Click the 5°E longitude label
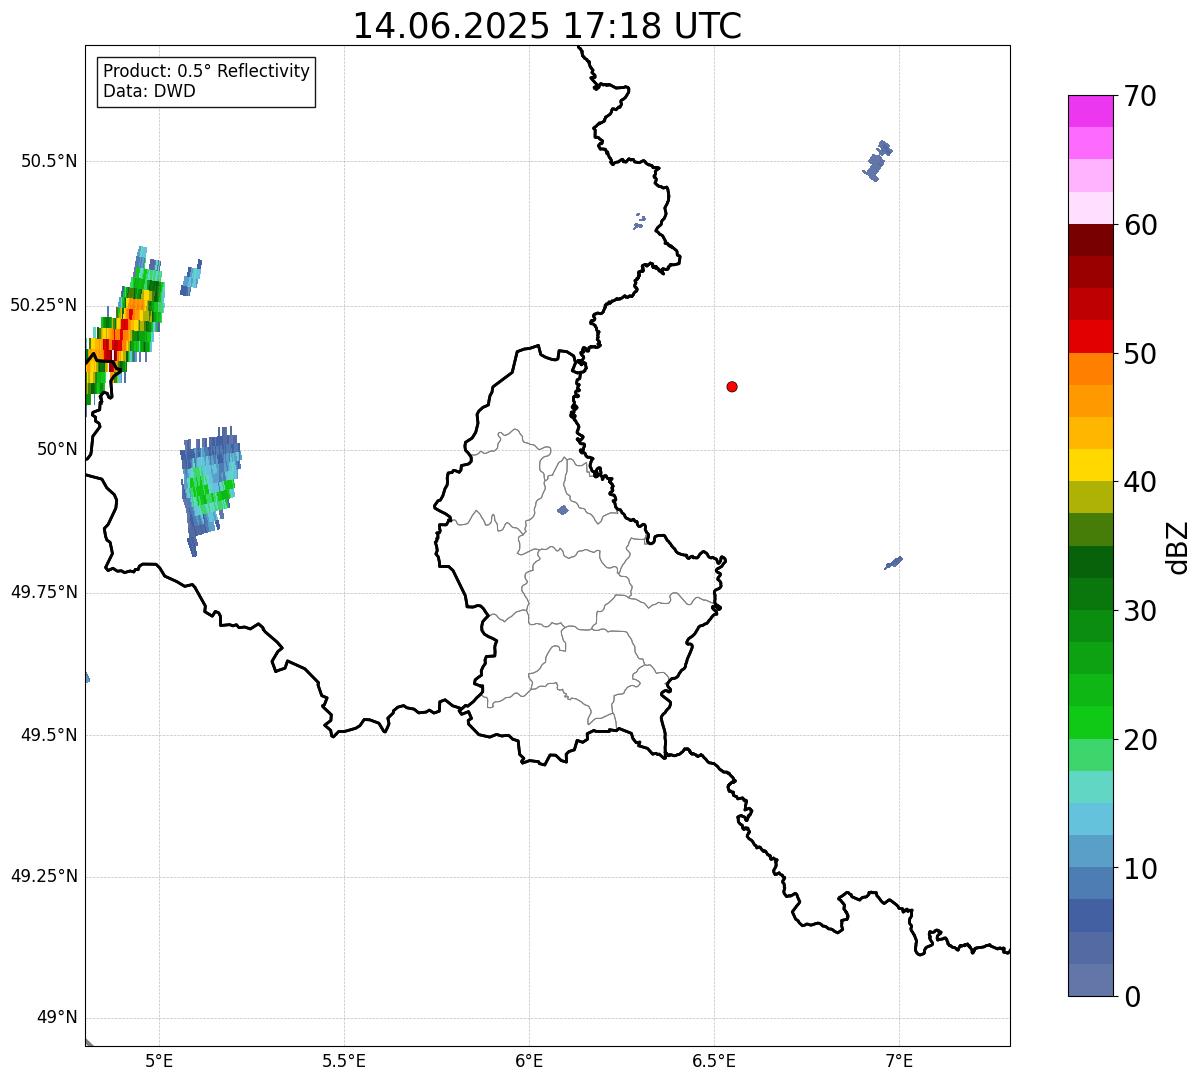 pos(160,1060)
